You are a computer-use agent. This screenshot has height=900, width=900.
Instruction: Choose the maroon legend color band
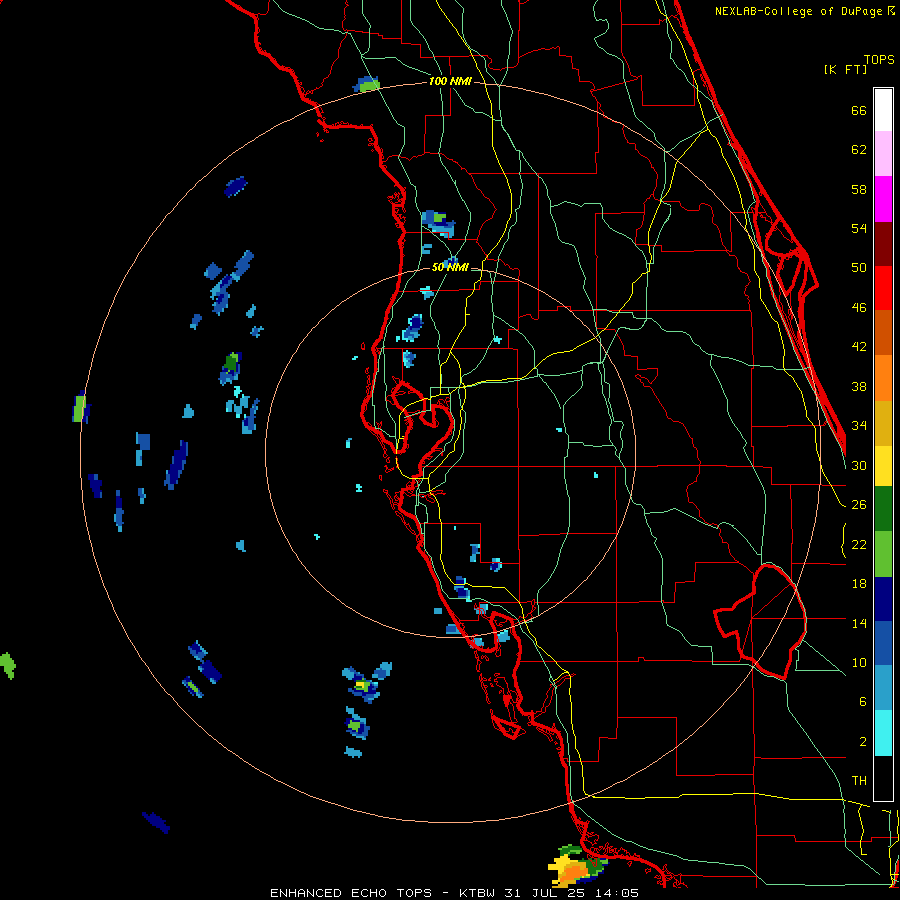click(883, 244)
